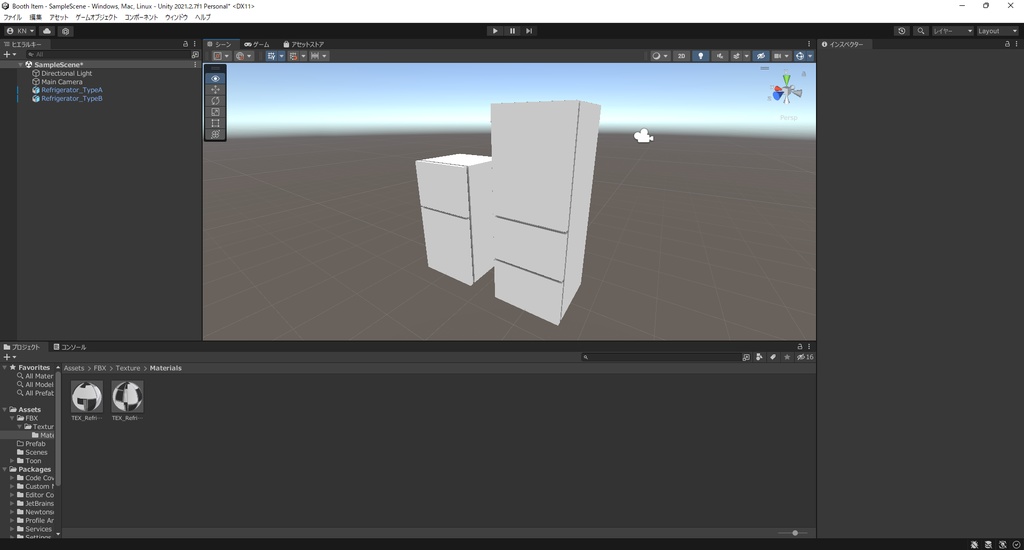Toggle global/local handle rotation button
This screenshot has height=550, width=1024.
[244, 56]
